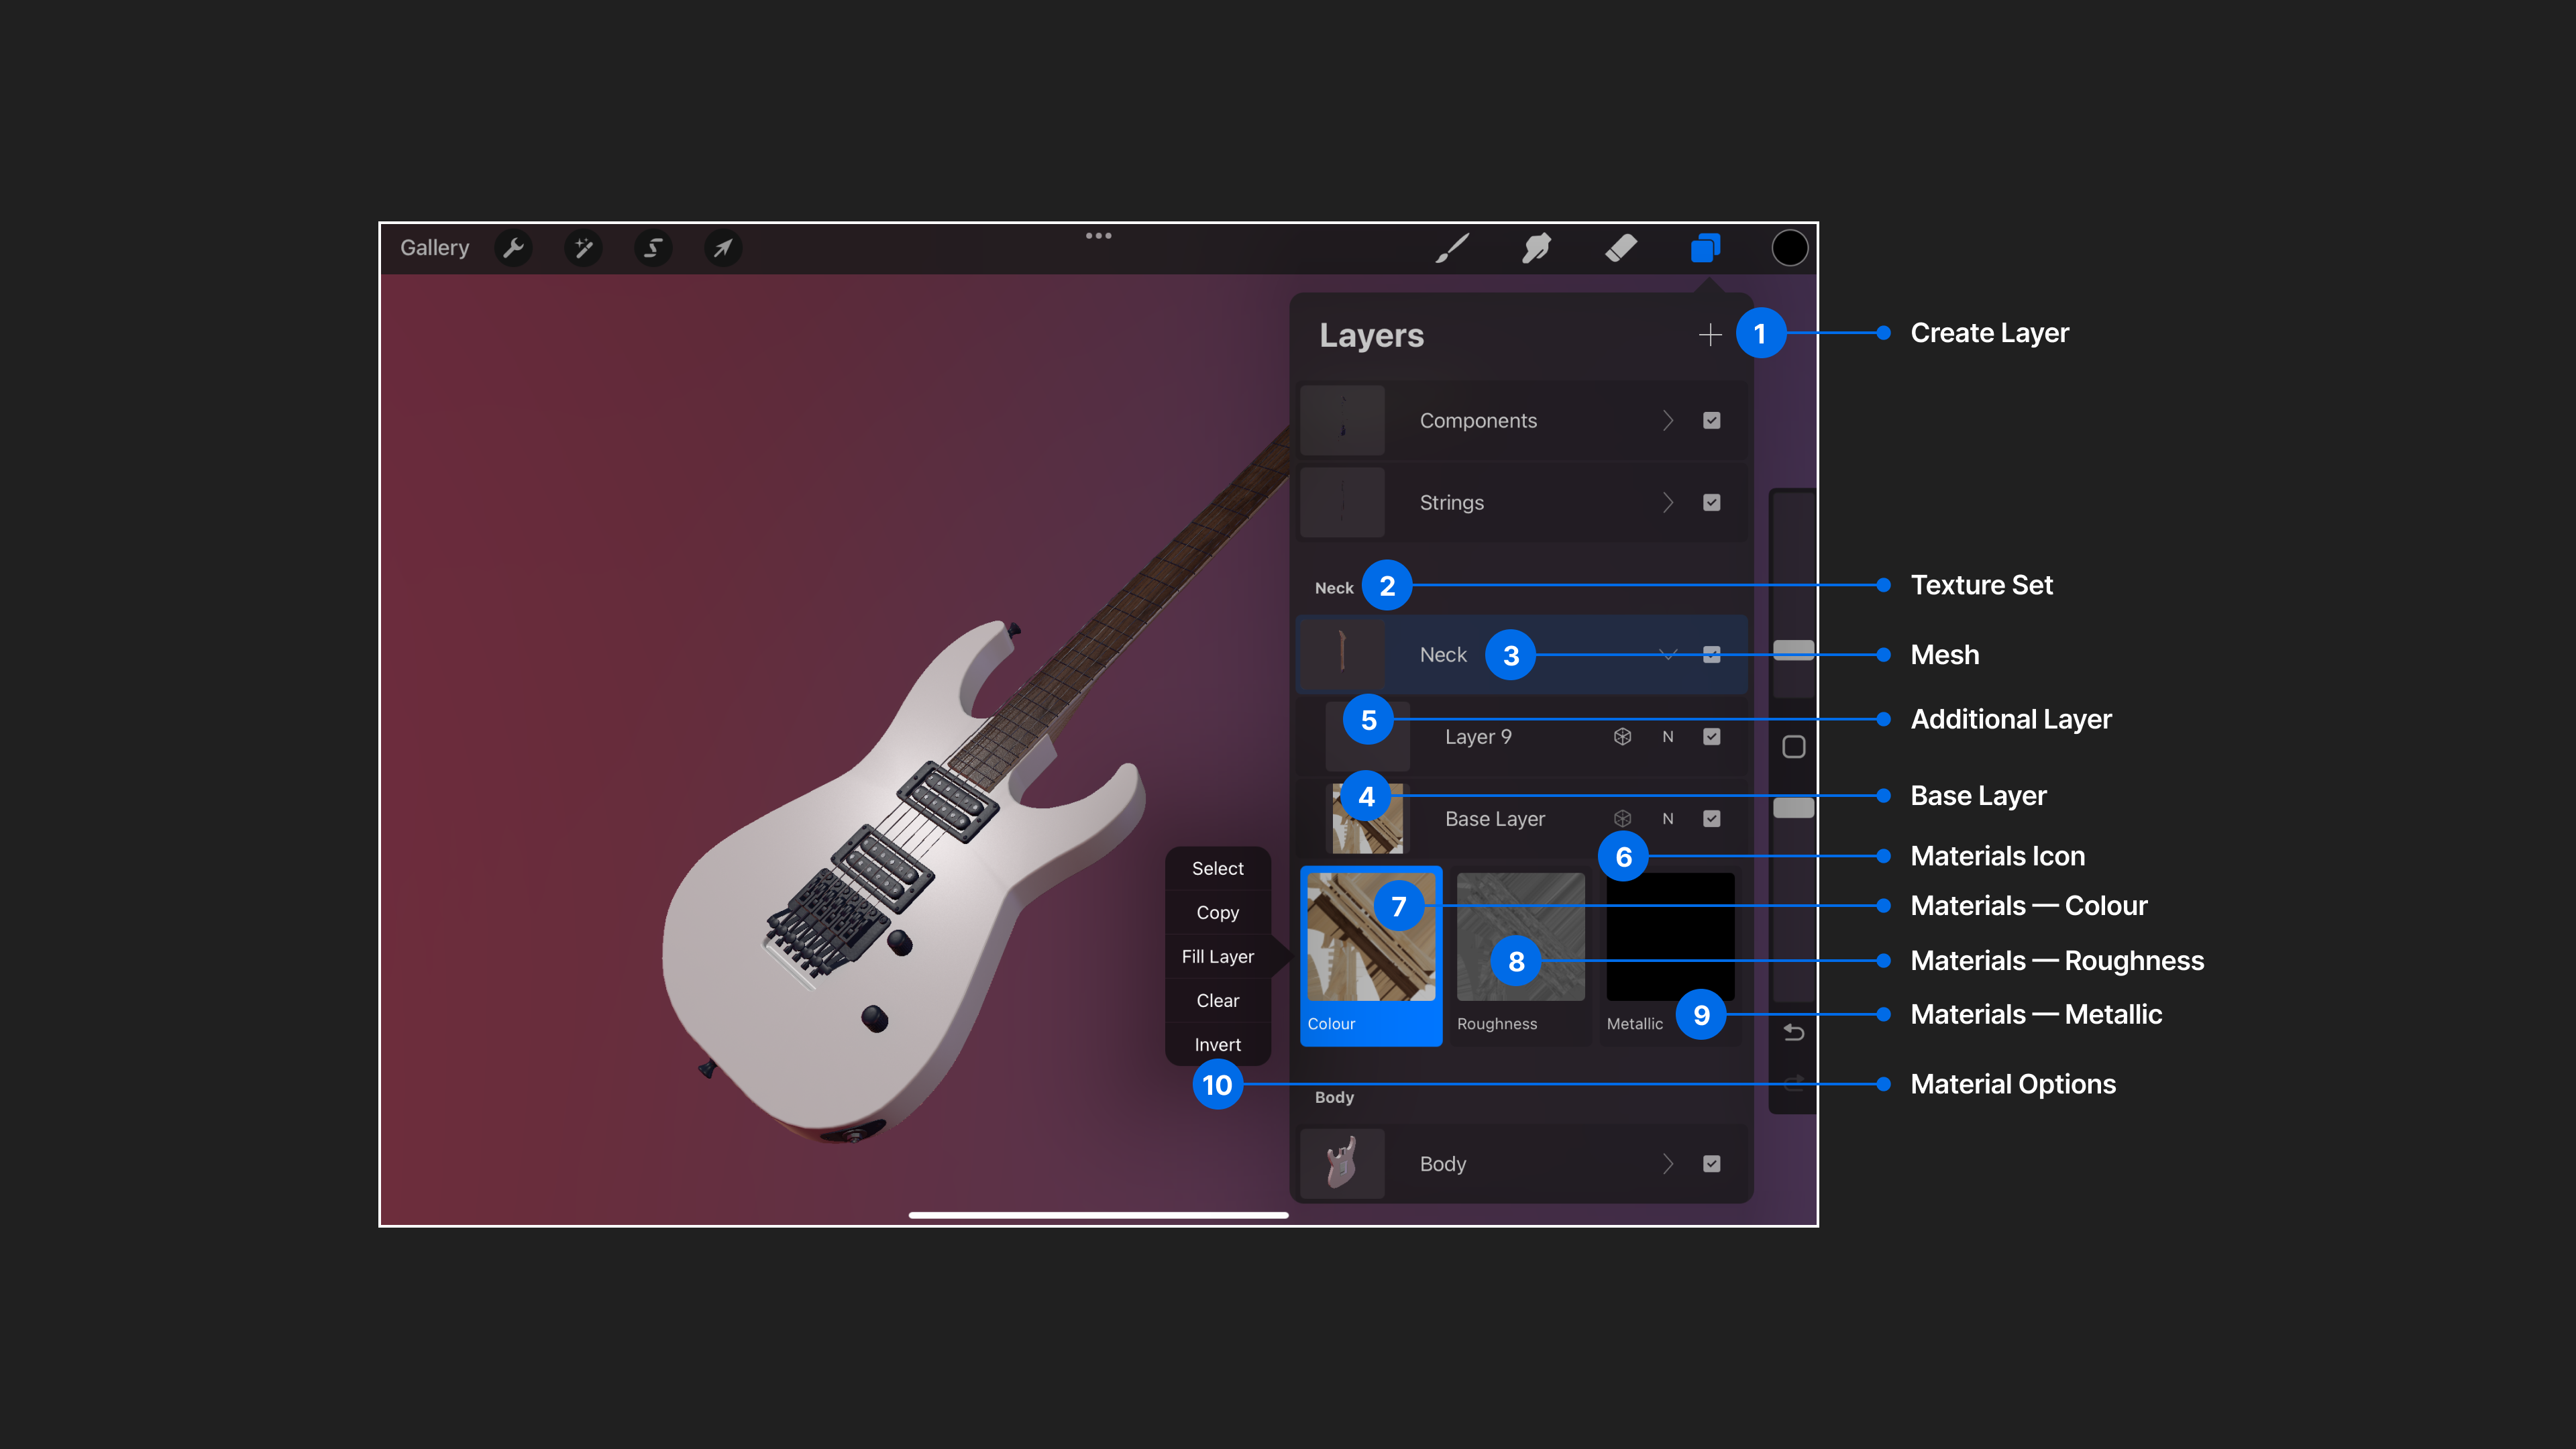
Task: Choose Invert in the material options menu
Action: pyautogui.click(x=1217, y=1045)
